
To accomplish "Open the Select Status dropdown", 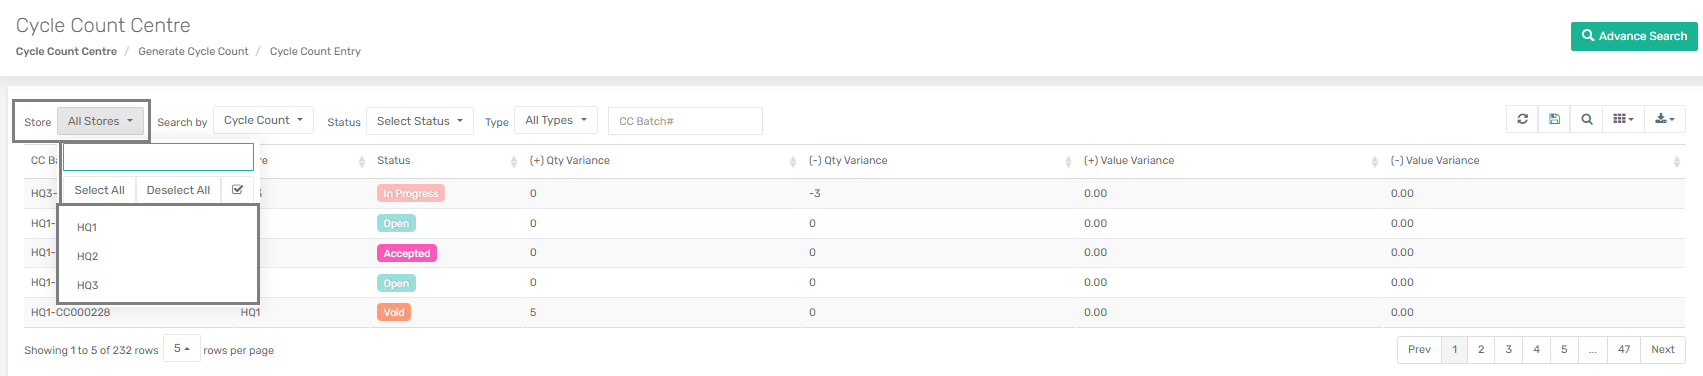I will pyautogui.click(x=420, y=121).
